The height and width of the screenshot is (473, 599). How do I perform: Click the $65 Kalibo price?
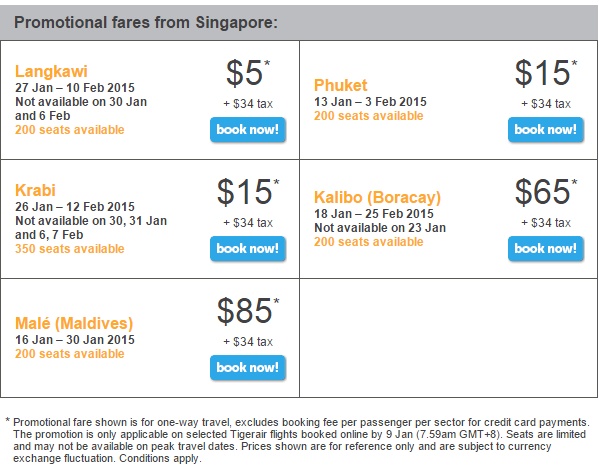546,191
